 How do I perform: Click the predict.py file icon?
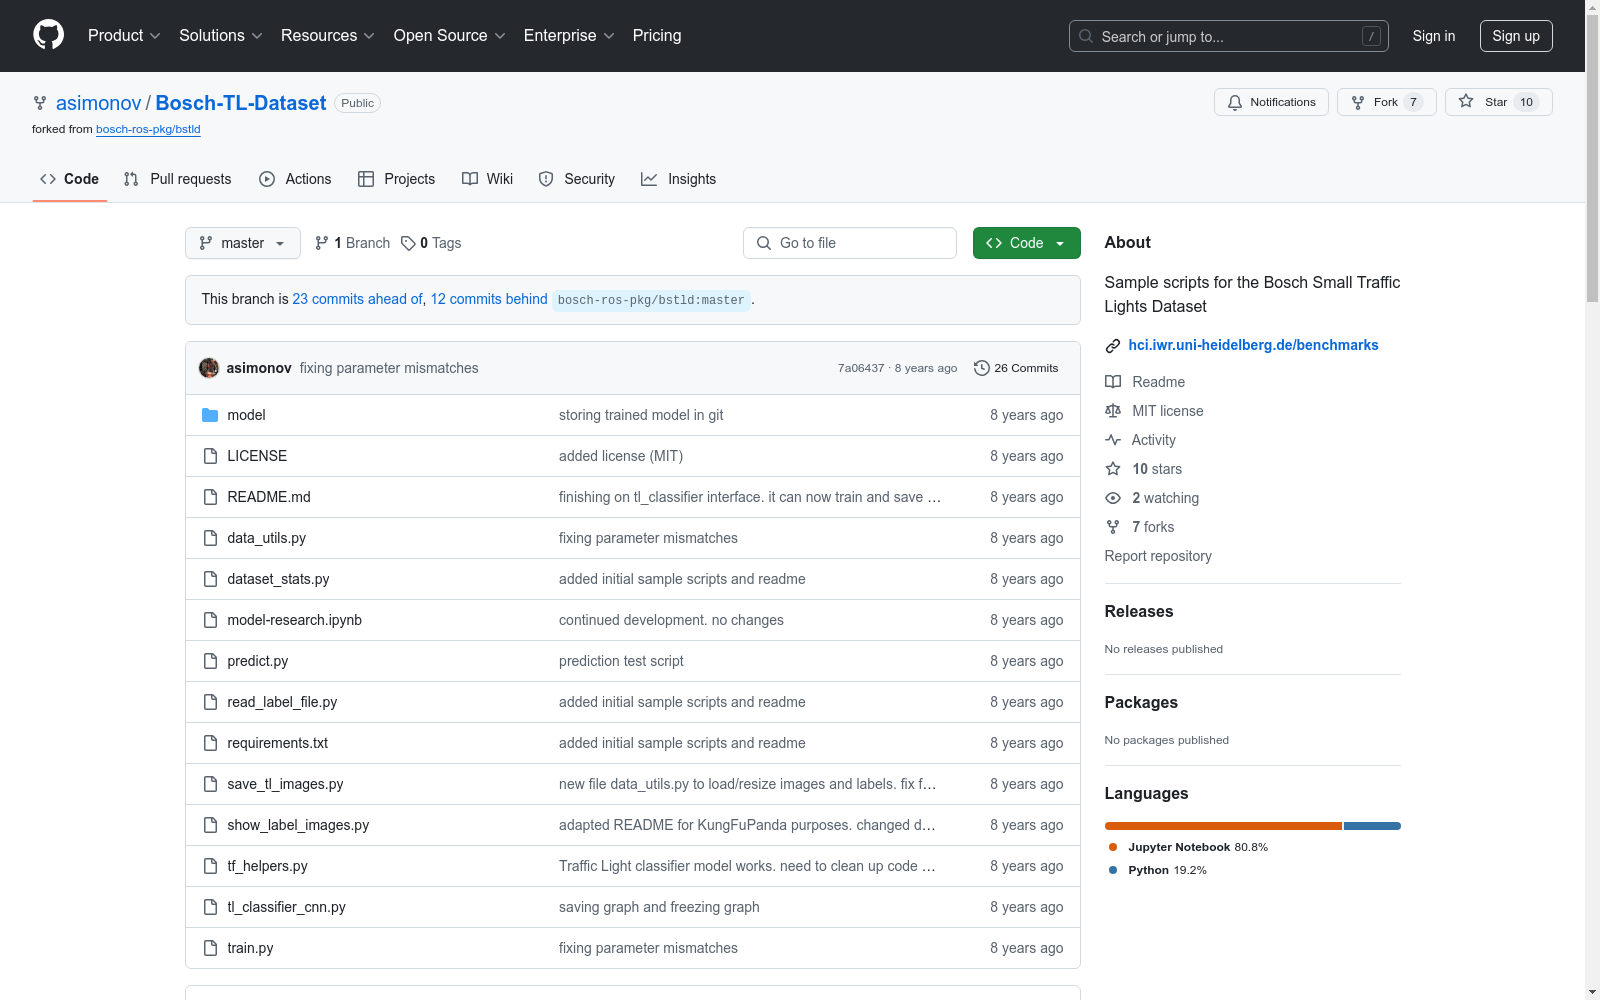coord(210,661)
